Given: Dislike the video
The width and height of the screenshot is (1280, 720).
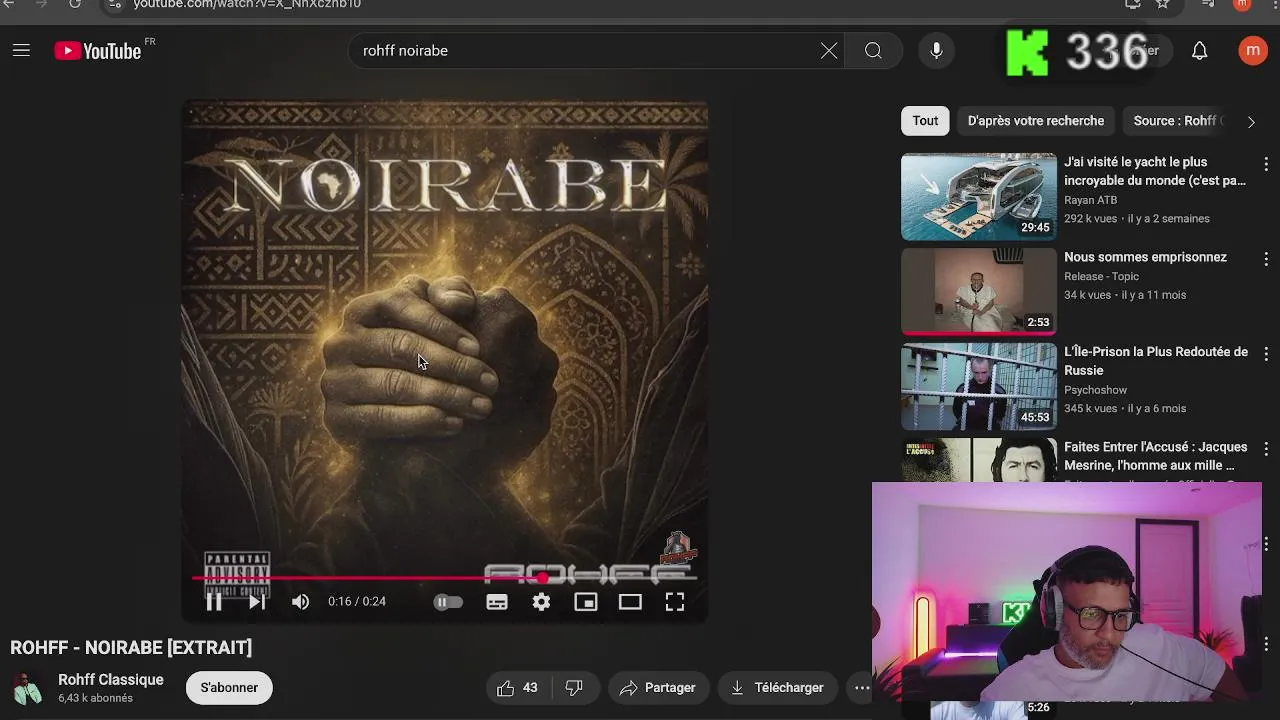Looking at the screenshot, I should point(574,688).
